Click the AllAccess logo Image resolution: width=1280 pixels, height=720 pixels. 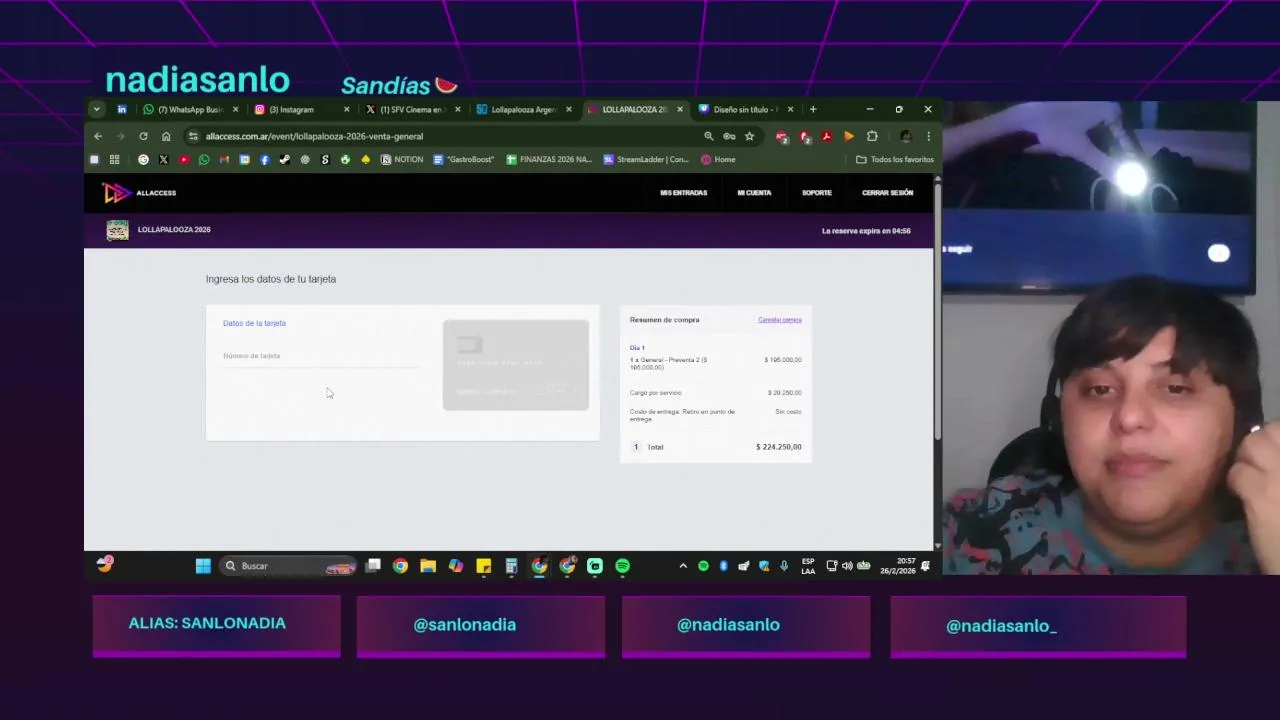140,193
